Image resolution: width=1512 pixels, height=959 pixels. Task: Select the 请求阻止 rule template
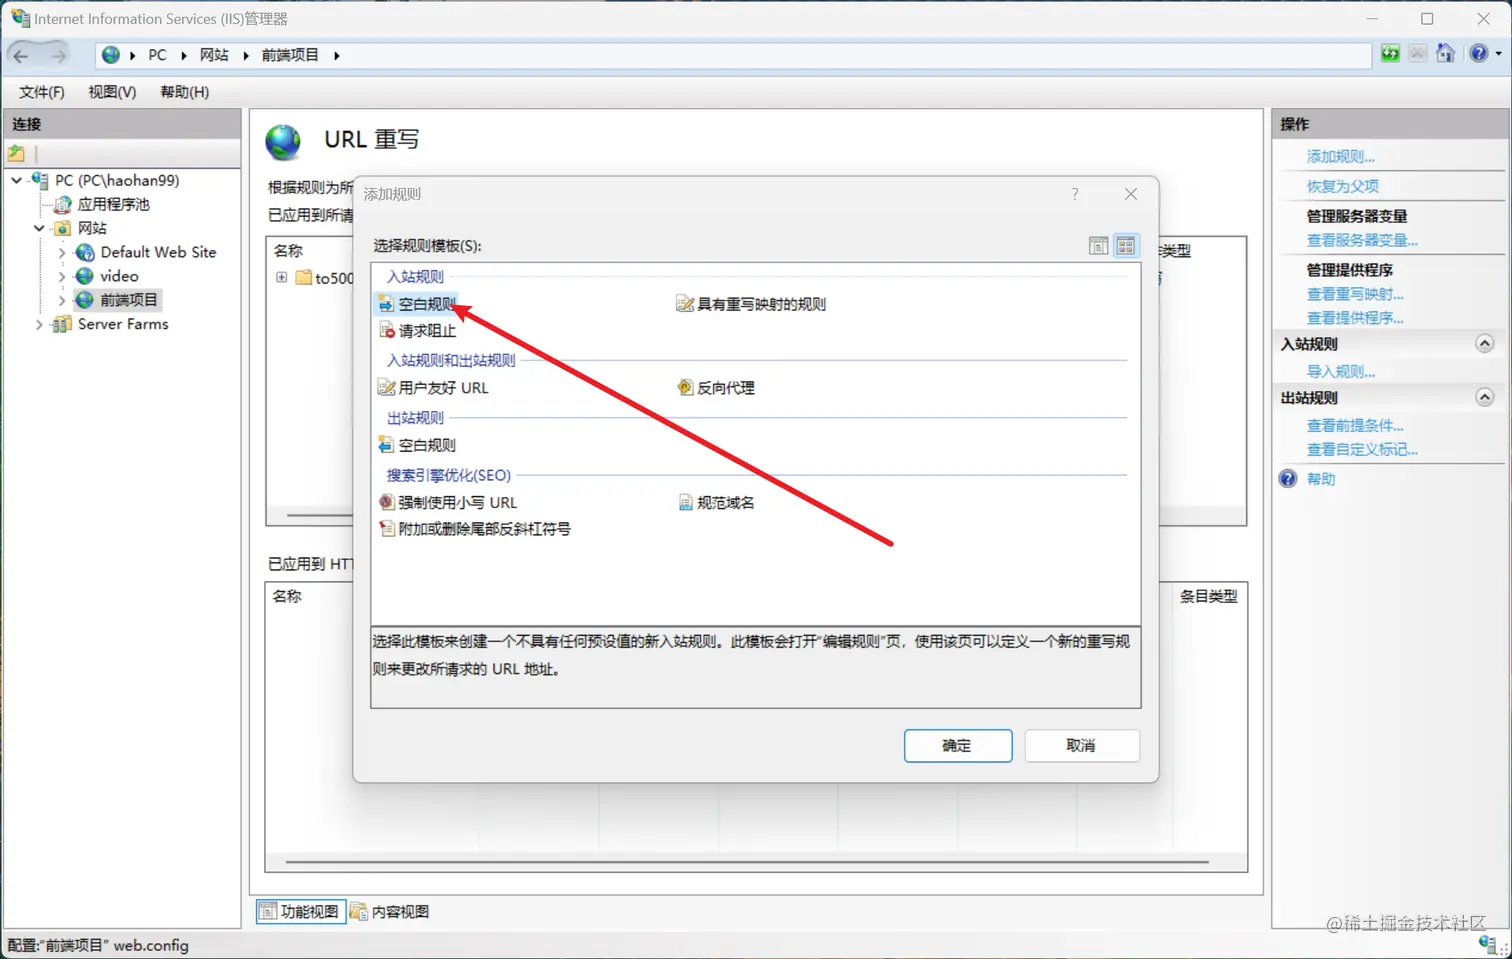click(x=418, y=331)
